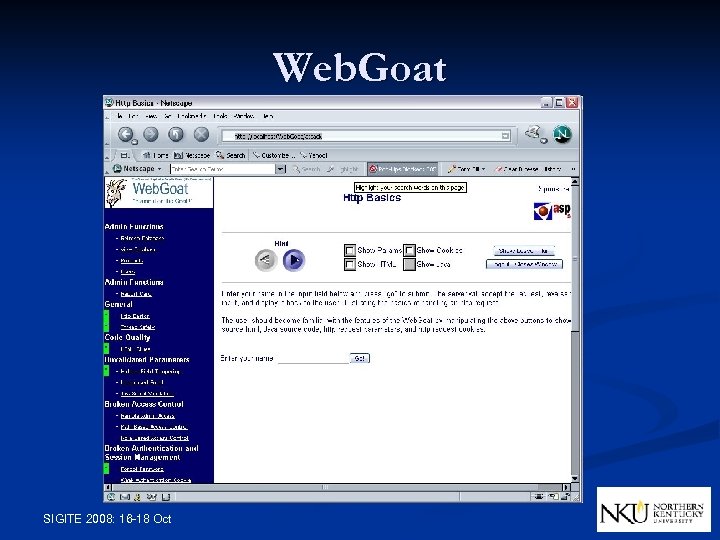
Task: Click the toolbar overflow chevron
Action: click(573, 169)
